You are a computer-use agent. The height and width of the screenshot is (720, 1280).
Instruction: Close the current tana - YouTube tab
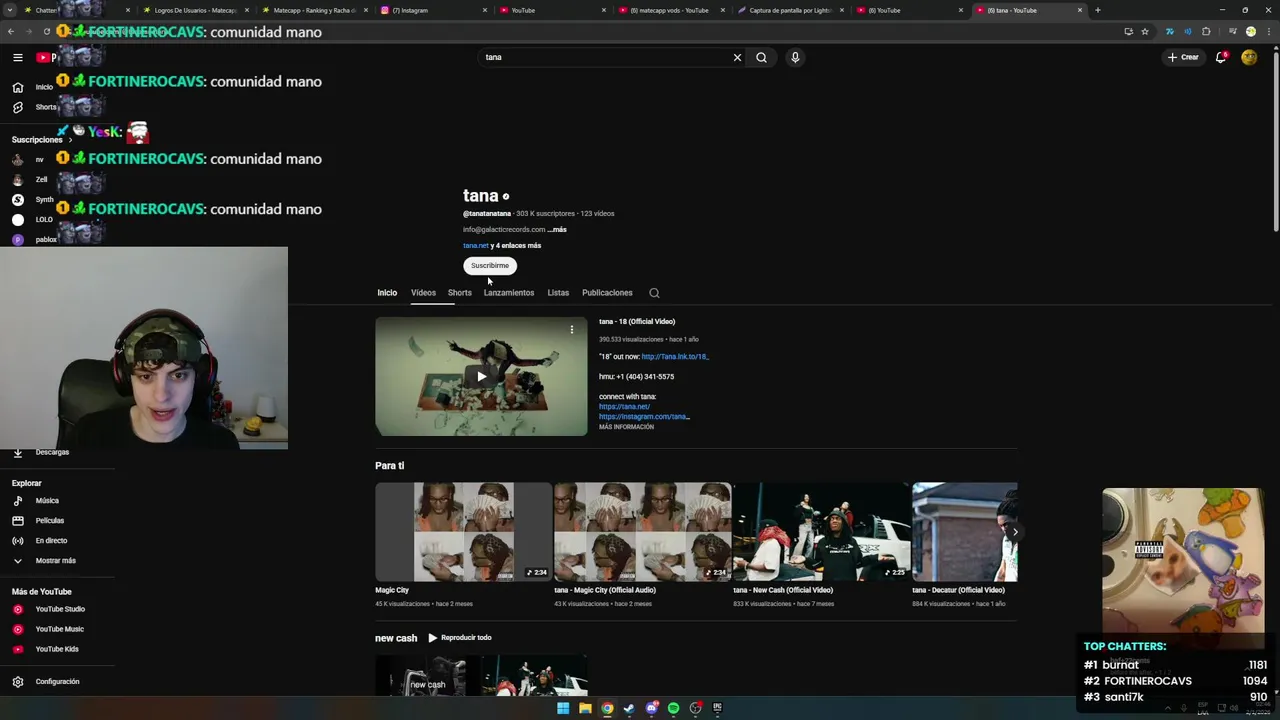tap(1080, 10)
